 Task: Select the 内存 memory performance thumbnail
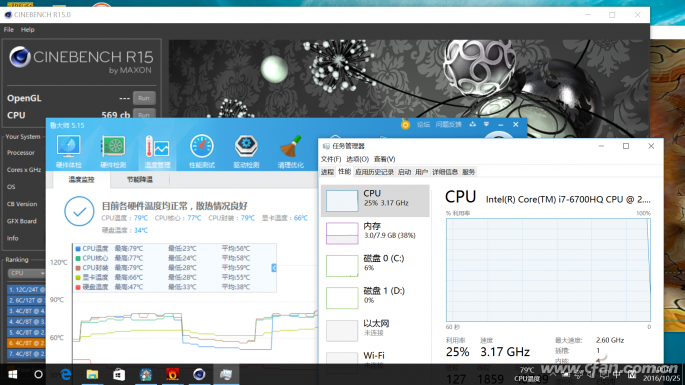pyautogui.click(x=375, y=232)
